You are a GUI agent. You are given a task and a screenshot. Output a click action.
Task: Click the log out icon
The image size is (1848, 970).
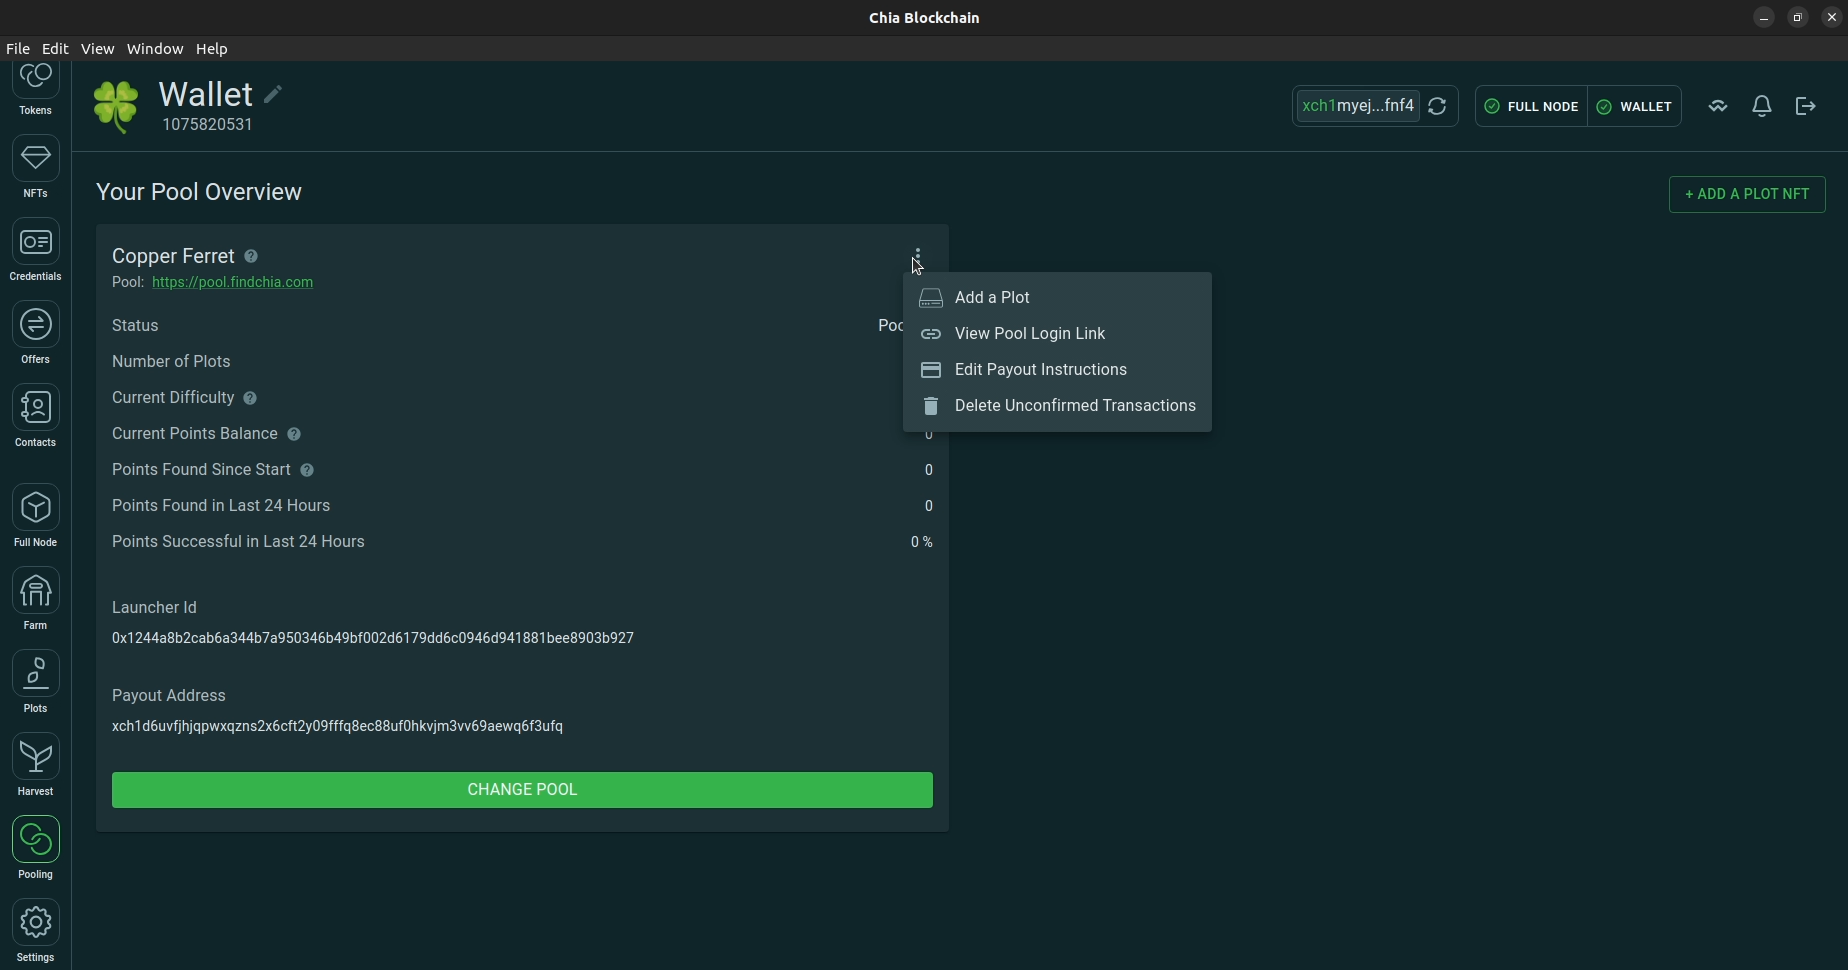pyautogui.click(x=1806, y=106)
